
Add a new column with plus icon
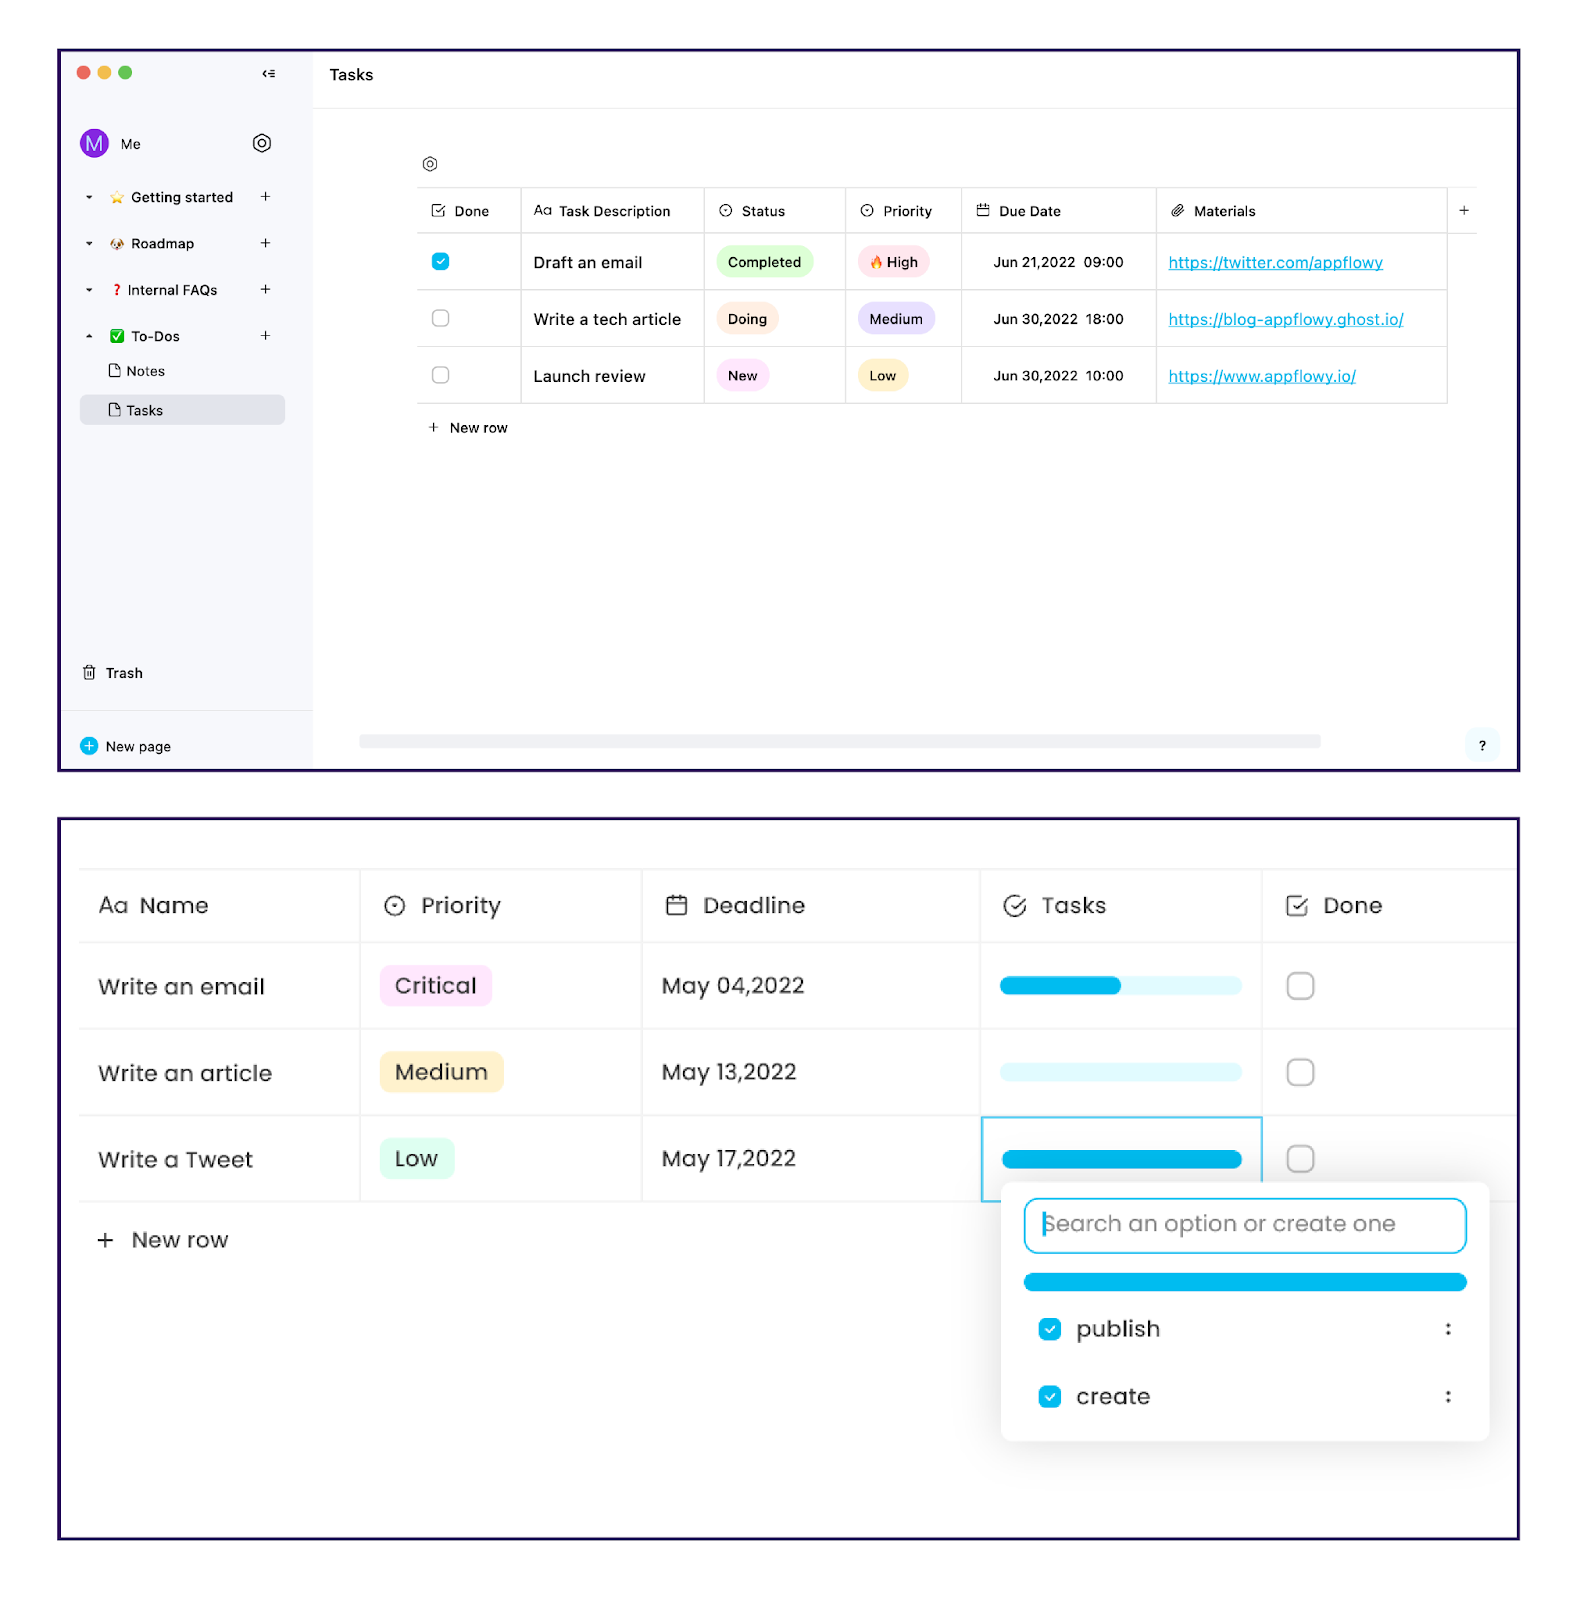click(1463, 210)
